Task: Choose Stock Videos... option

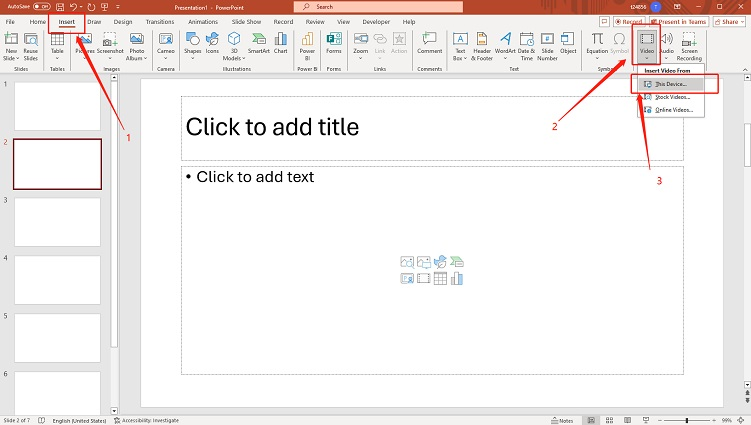Action: (x=671, y=97)
